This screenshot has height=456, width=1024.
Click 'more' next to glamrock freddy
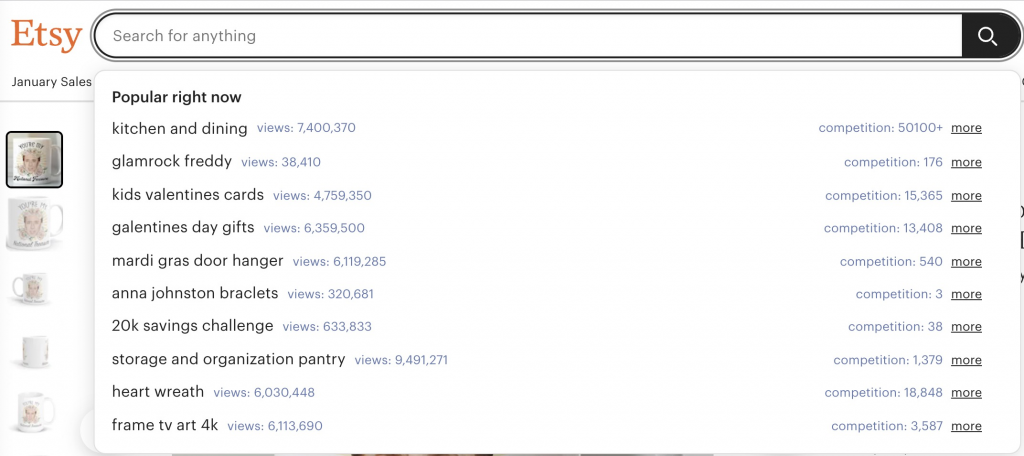click(x=966, y=162)
